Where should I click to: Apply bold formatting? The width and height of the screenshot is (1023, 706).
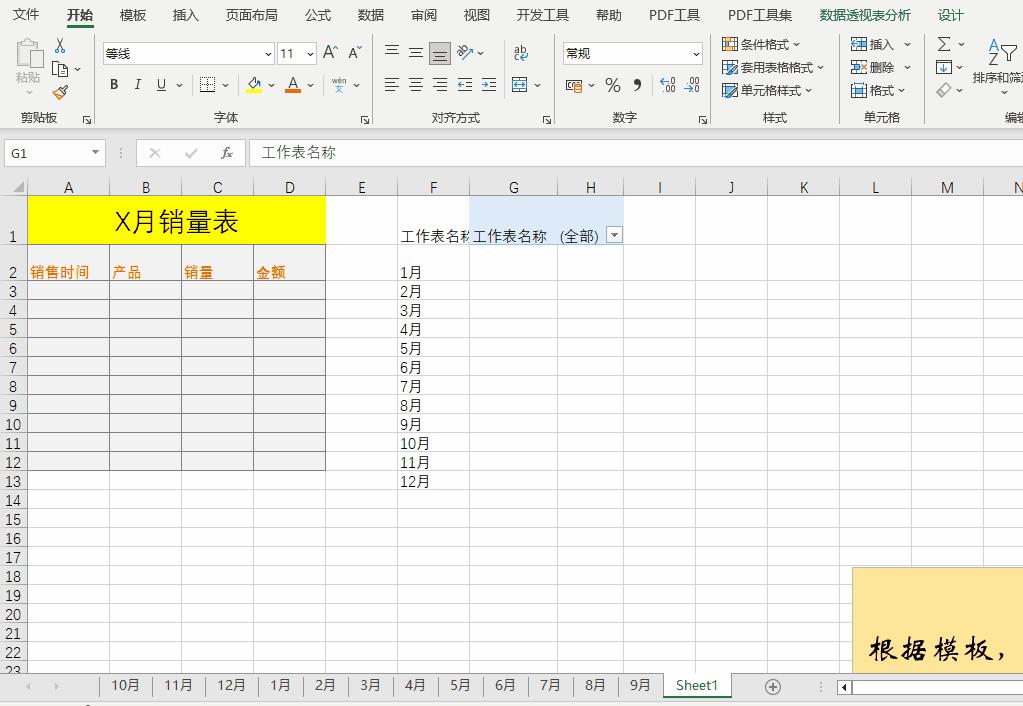point(113,84)
